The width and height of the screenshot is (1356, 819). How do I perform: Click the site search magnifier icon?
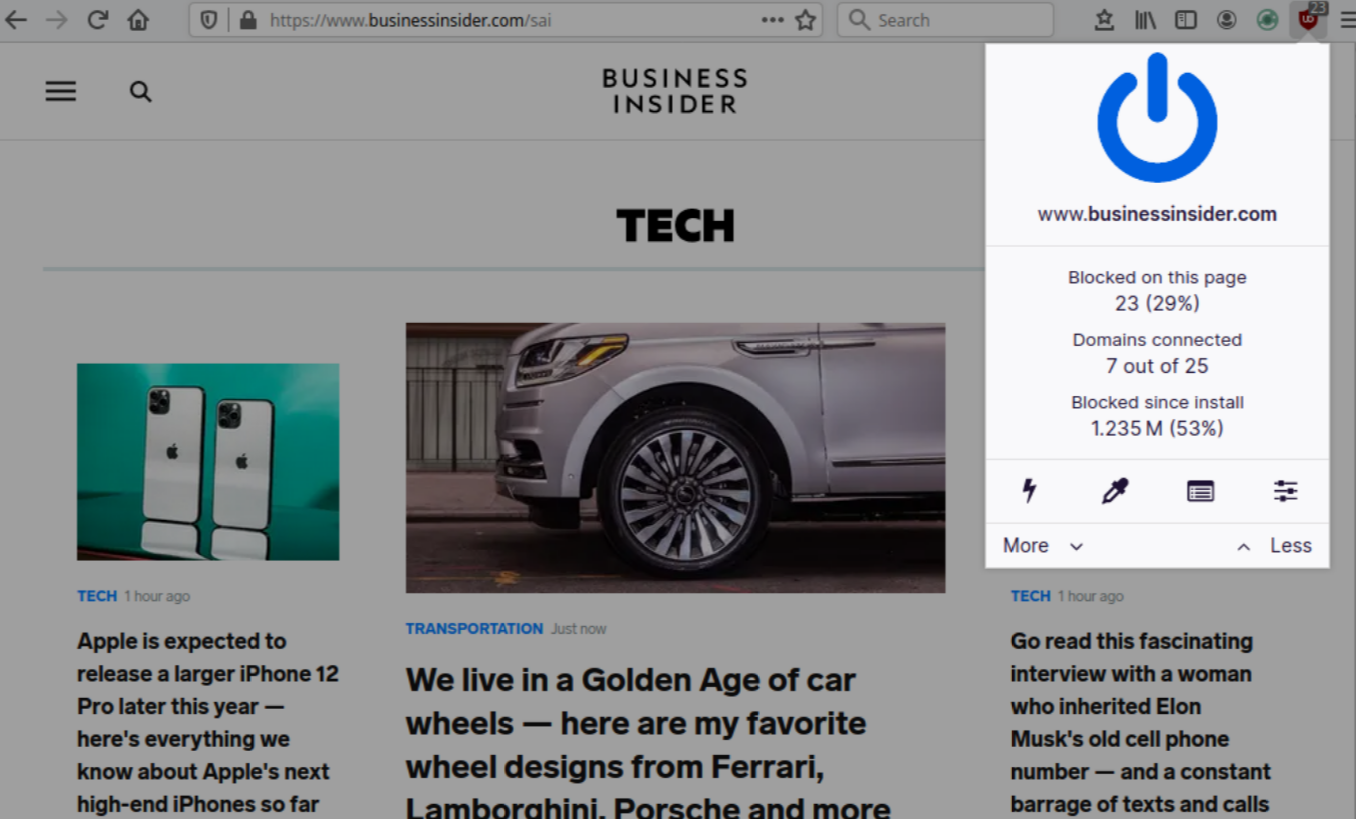(141, 92)
